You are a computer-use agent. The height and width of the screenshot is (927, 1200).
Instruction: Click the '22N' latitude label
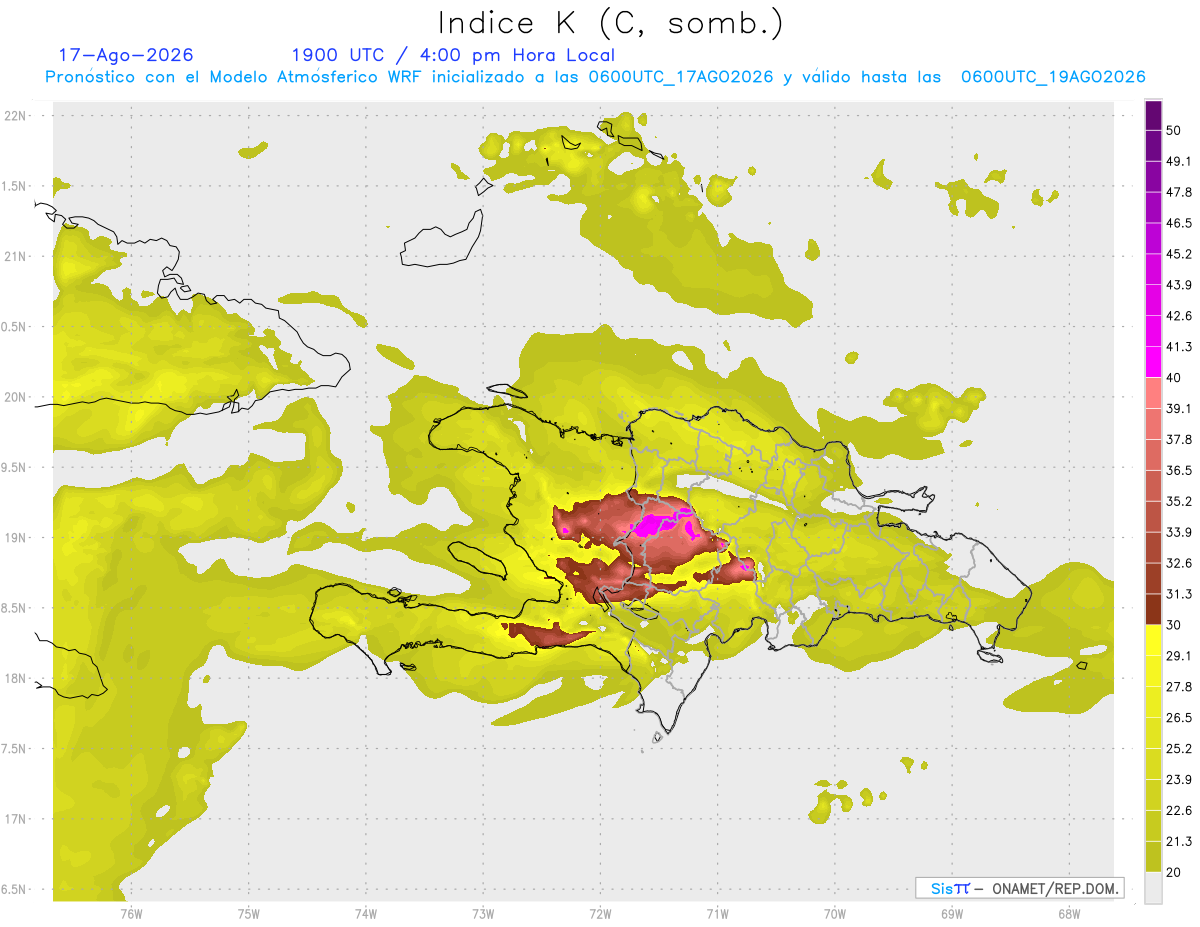[17, 115]
